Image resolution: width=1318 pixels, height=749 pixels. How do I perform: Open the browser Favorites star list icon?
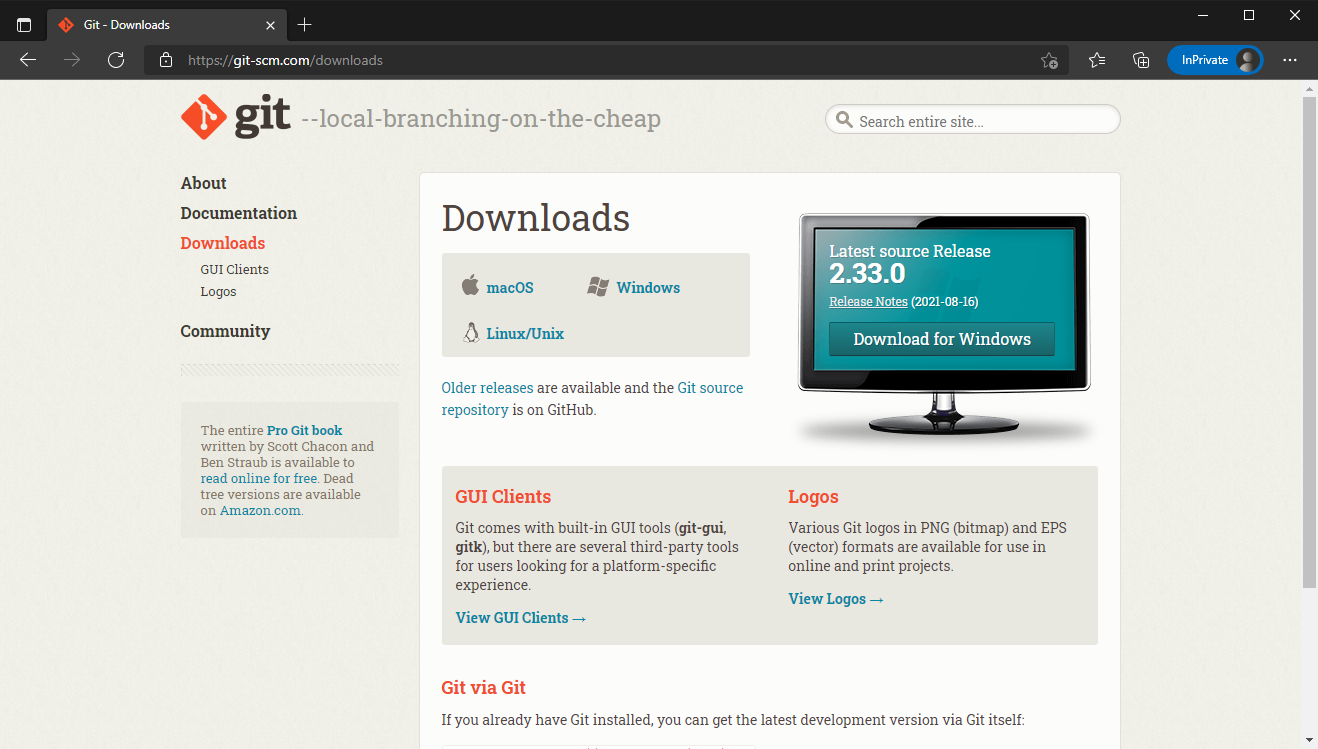1097,60
